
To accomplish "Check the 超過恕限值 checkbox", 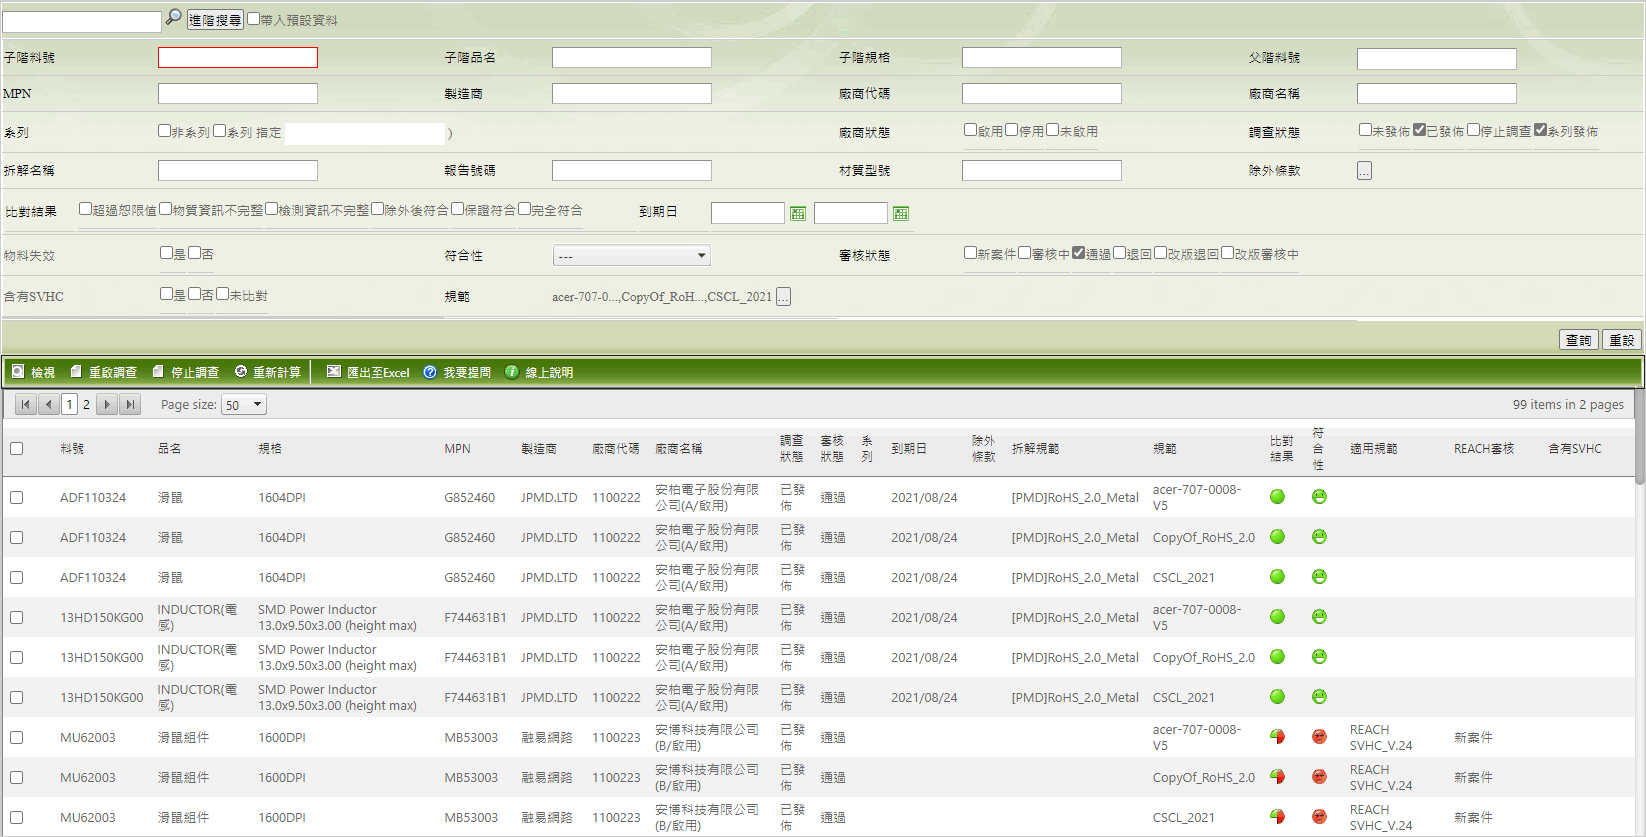I will click(85, 209).
